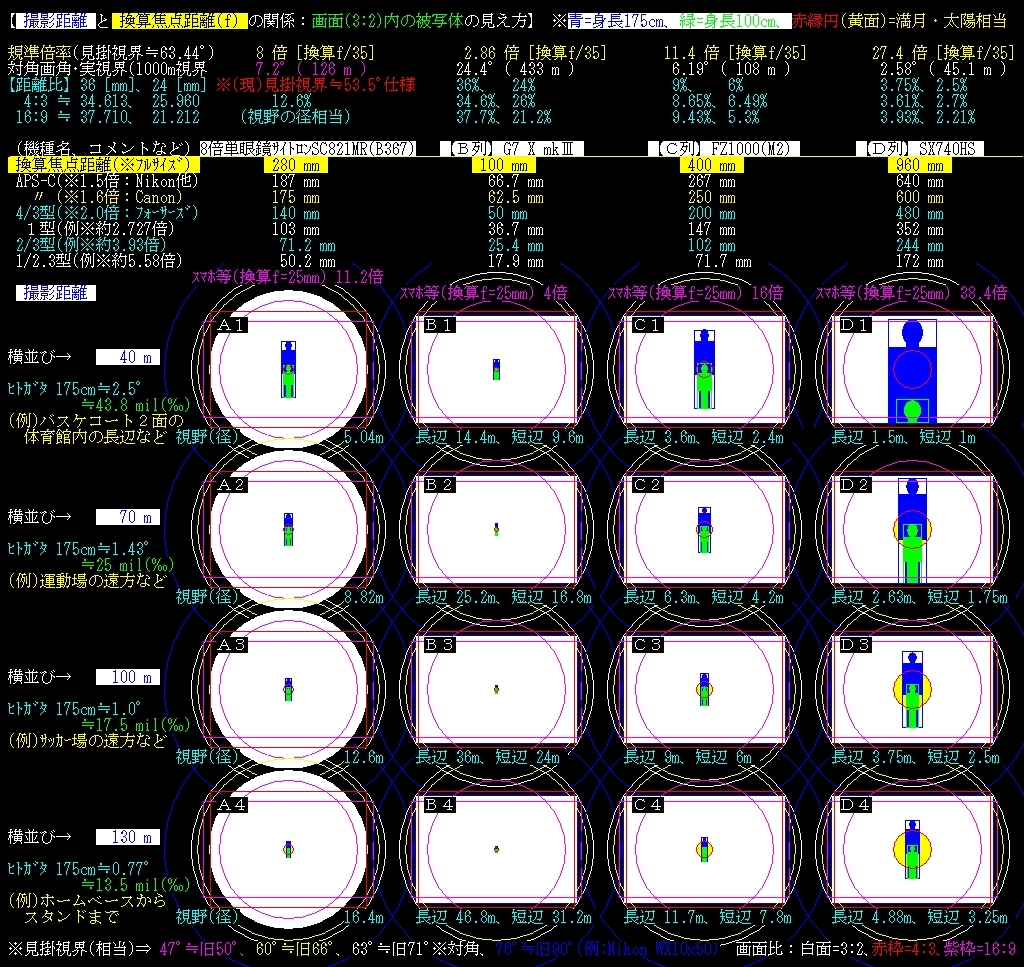This screenshot has width=1024, height=967.
Task: Open the D1 view panel
Action: pyautogui.click(x=912, y=369)
